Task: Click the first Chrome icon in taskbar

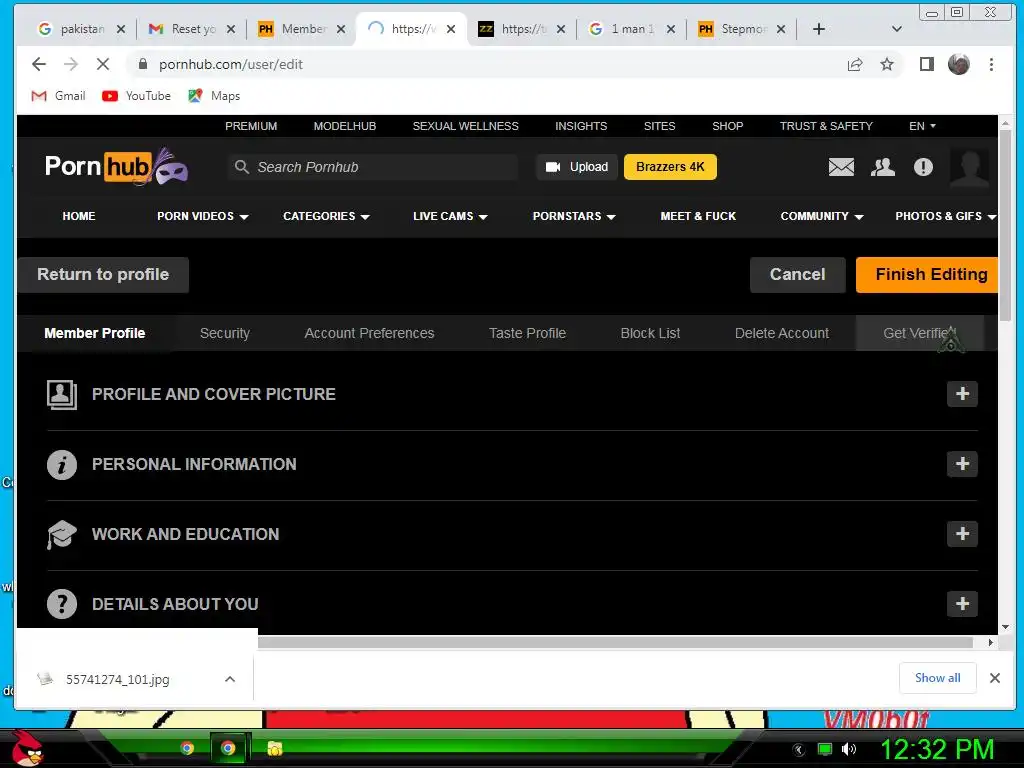Action: [x=187, y=748]
